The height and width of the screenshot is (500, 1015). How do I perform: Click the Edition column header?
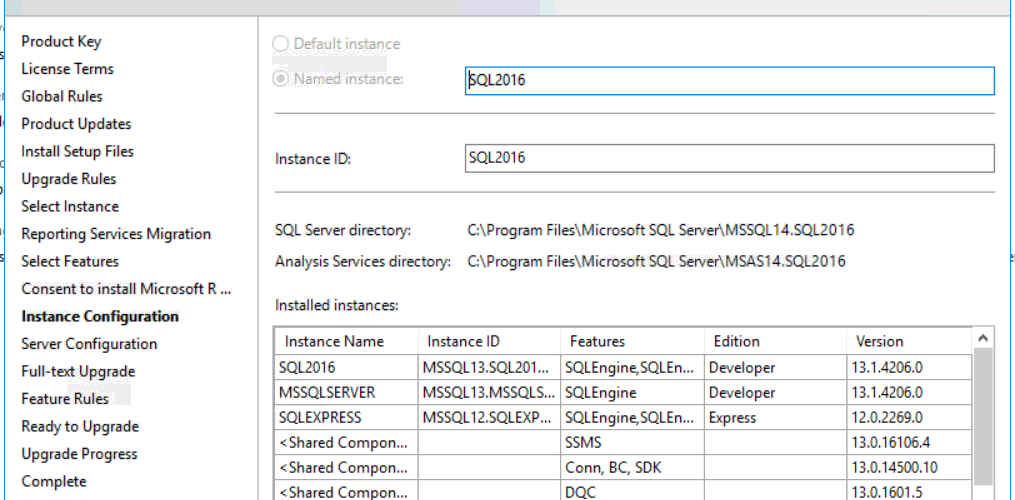(x=736, y=341)
